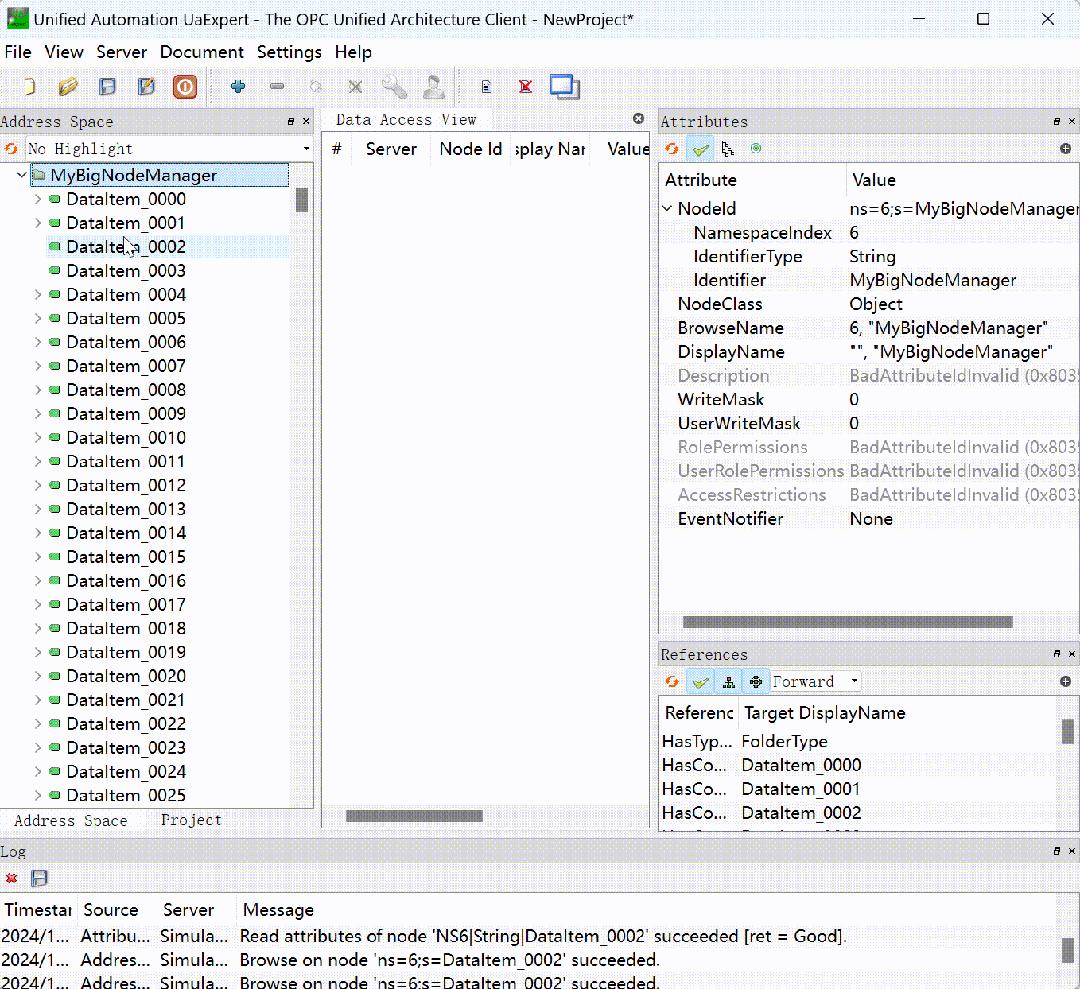The width and height of the screenshot is (1080, 989).
Task: Click the Save Project floppy disk icon
Action: (x=107, y=87)
